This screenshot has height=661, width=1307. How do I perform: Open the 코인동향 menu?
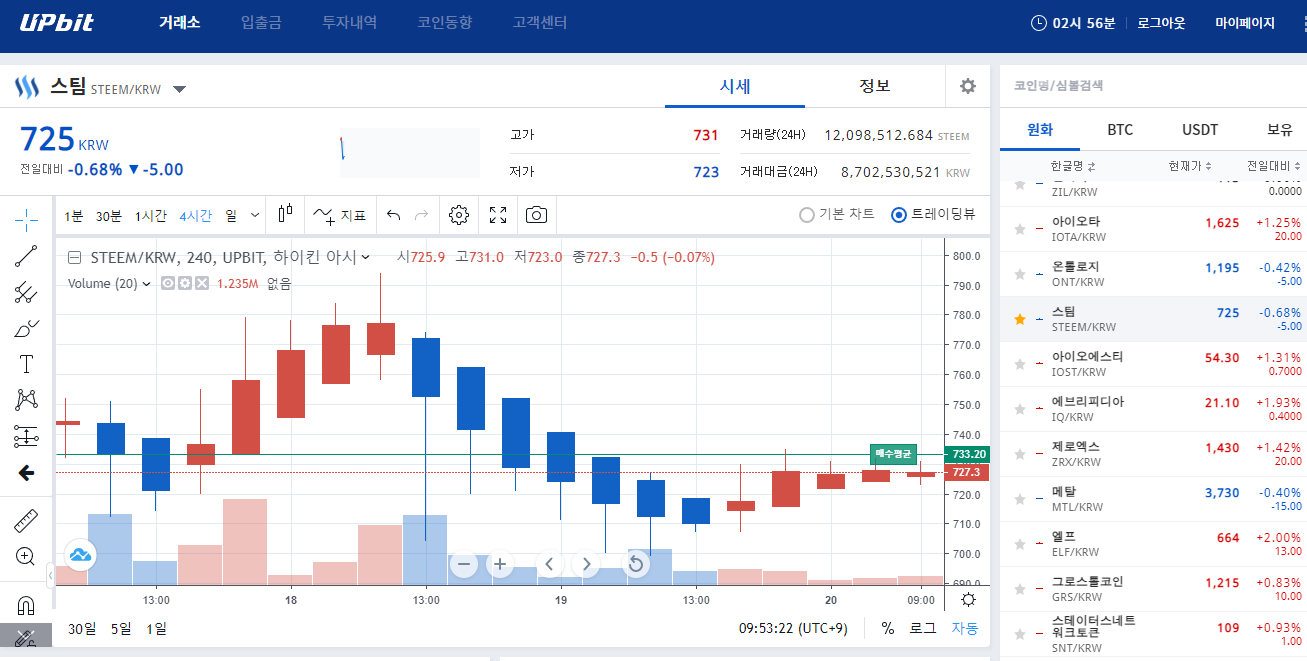(444, 22)
